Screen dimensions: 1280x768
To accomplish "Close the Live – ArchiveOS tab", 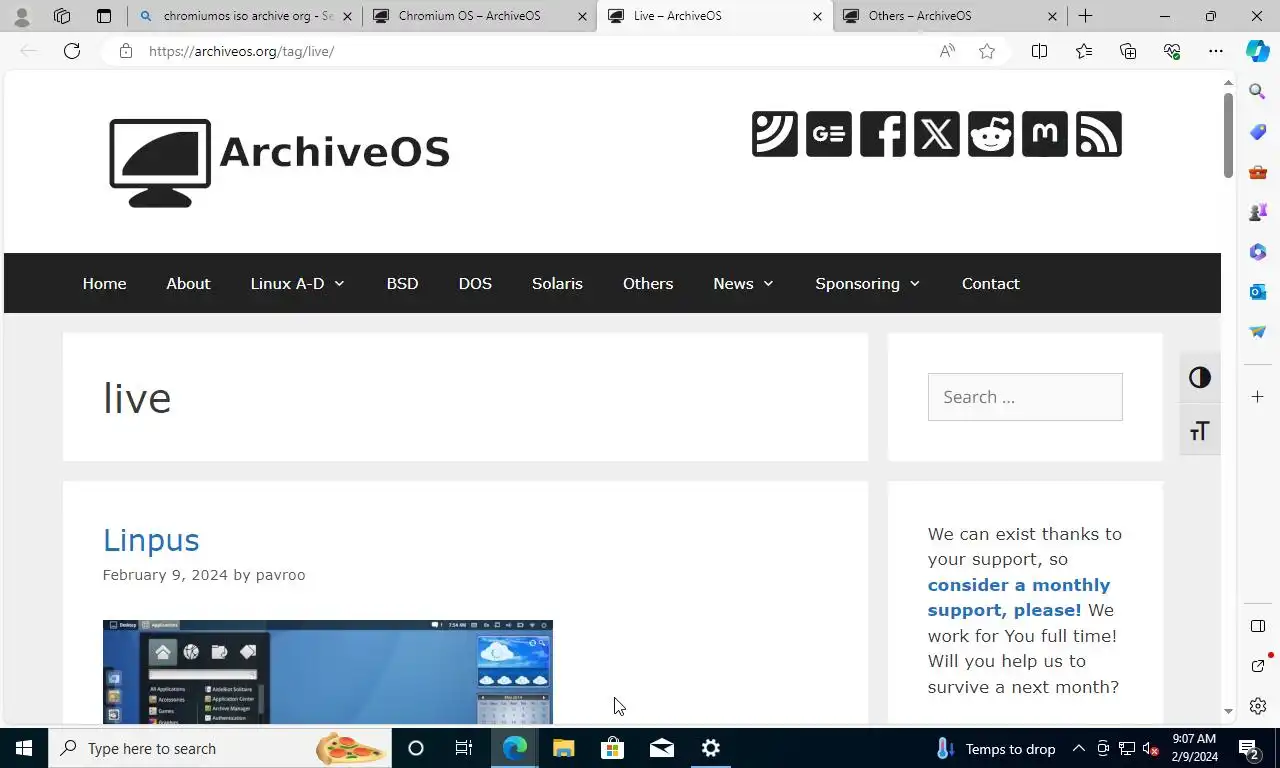I will point(817,16).
